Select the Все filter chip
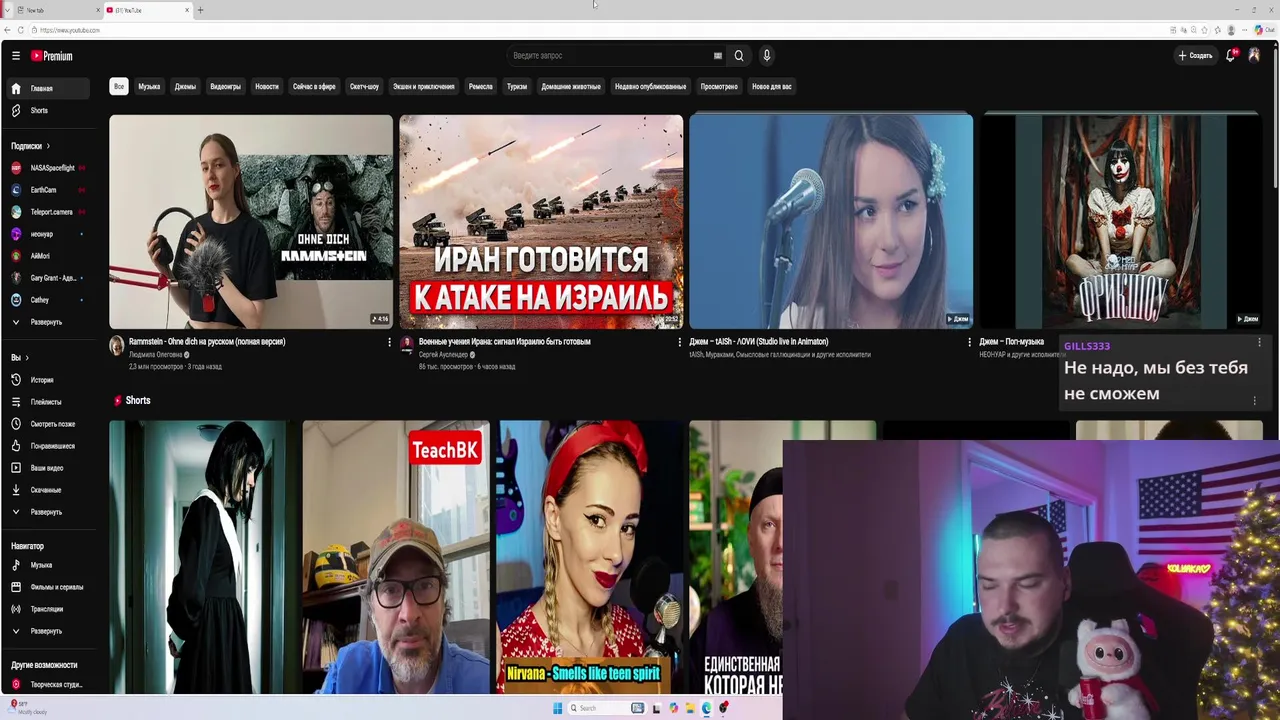1280x720 pixels. (119, 86)
